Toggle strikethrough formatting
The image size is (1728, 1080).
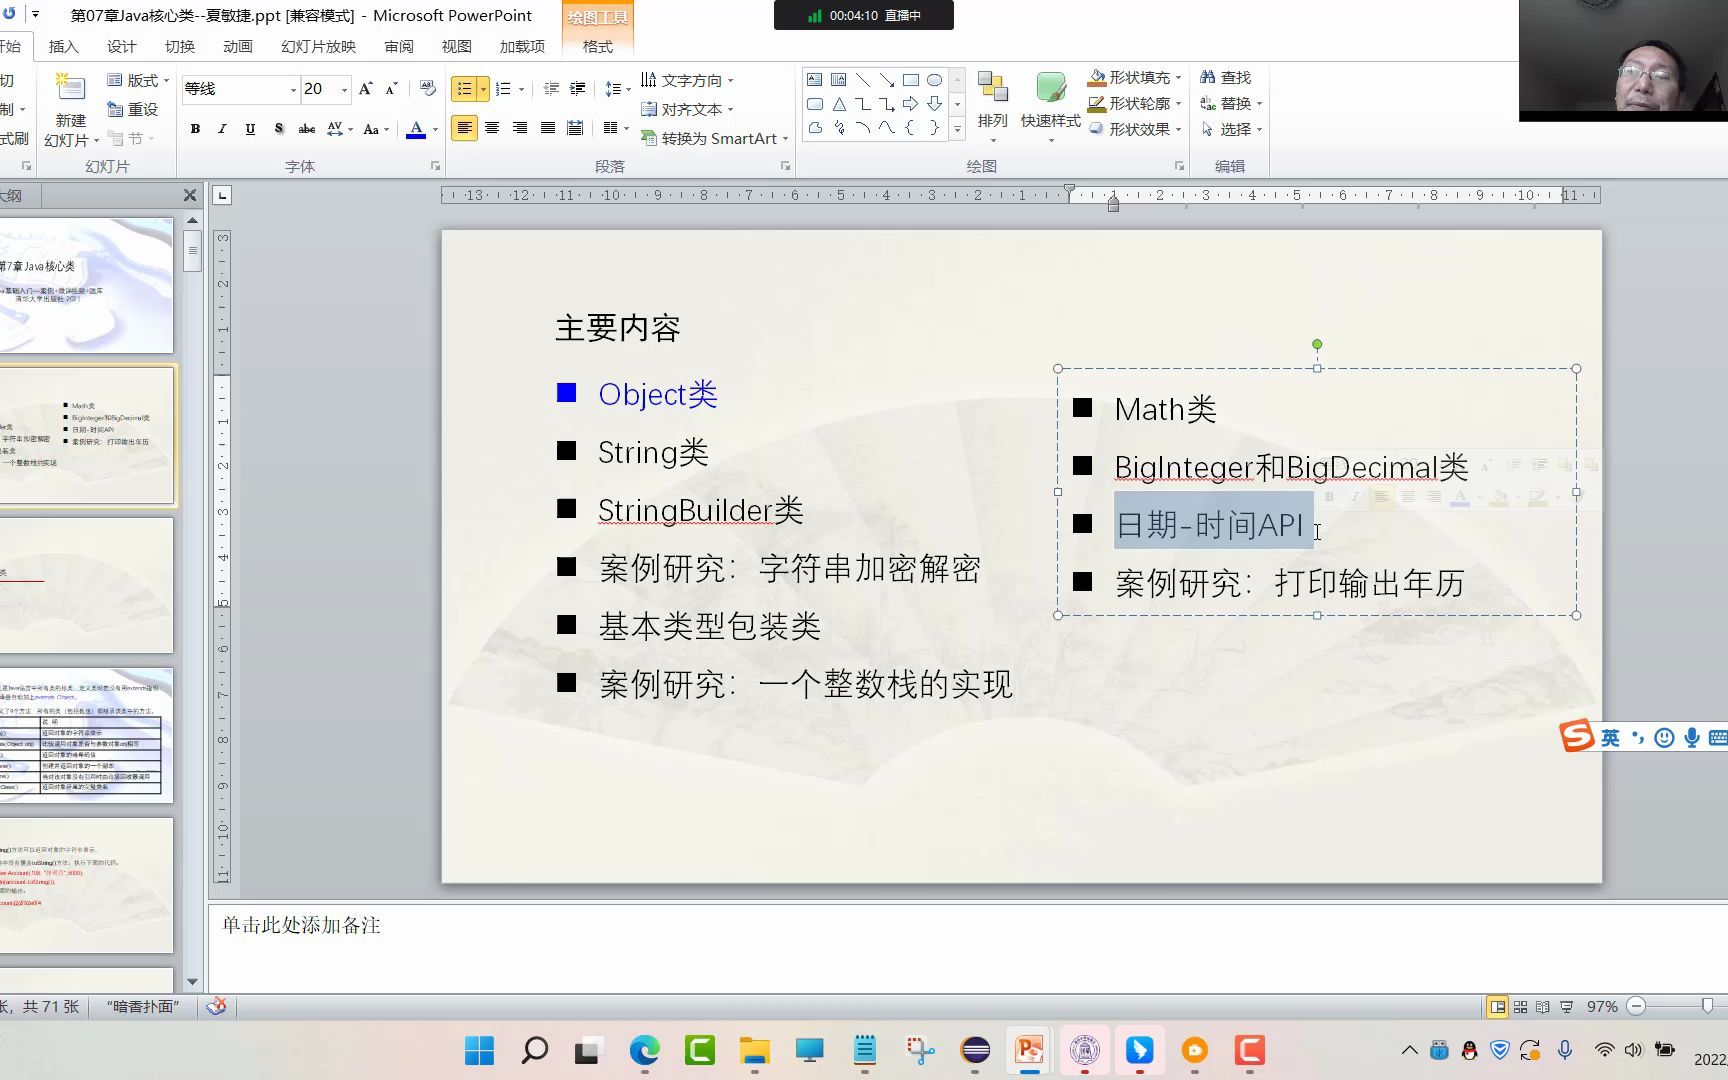306,128
